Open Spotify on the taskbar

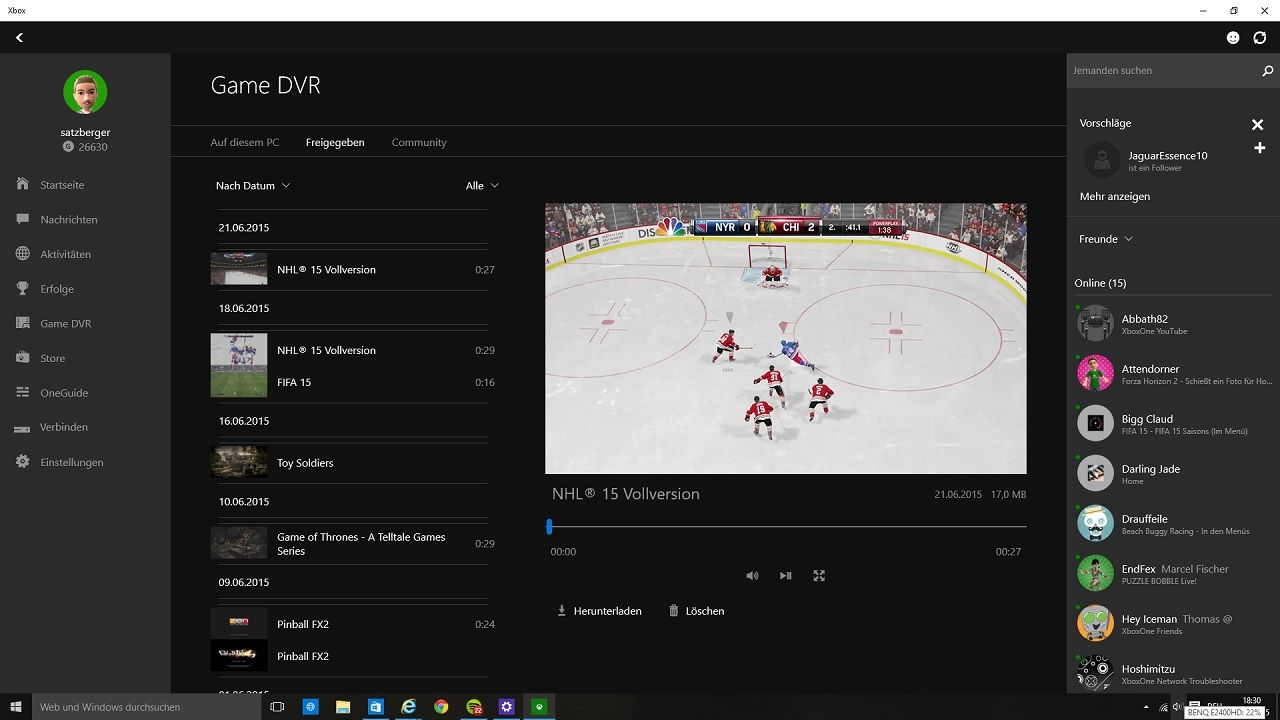[474, 707]
